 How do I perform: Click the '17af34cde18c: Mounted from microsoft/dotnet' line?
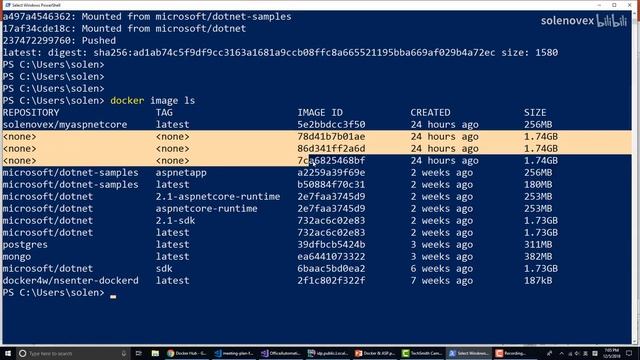coord(124,29)
